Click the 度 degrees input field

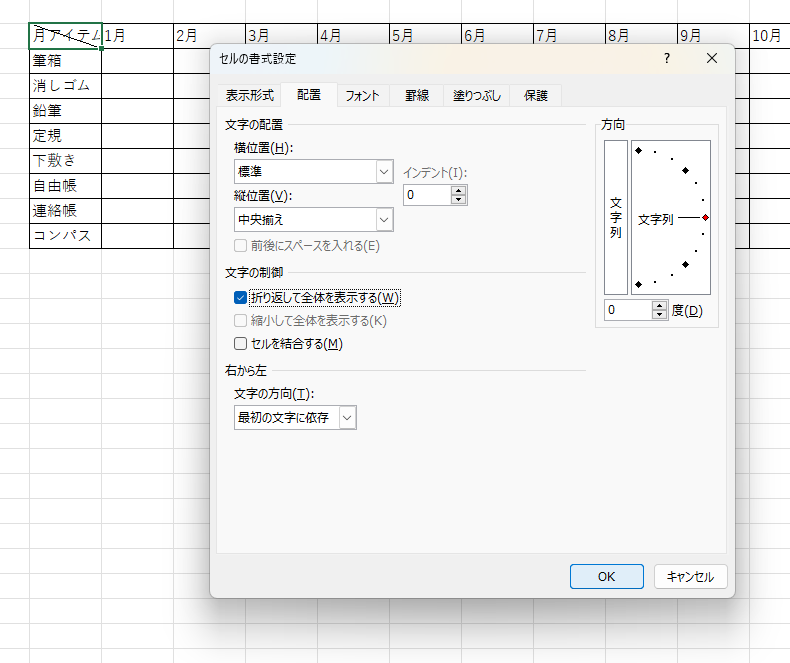pos(627,311)
